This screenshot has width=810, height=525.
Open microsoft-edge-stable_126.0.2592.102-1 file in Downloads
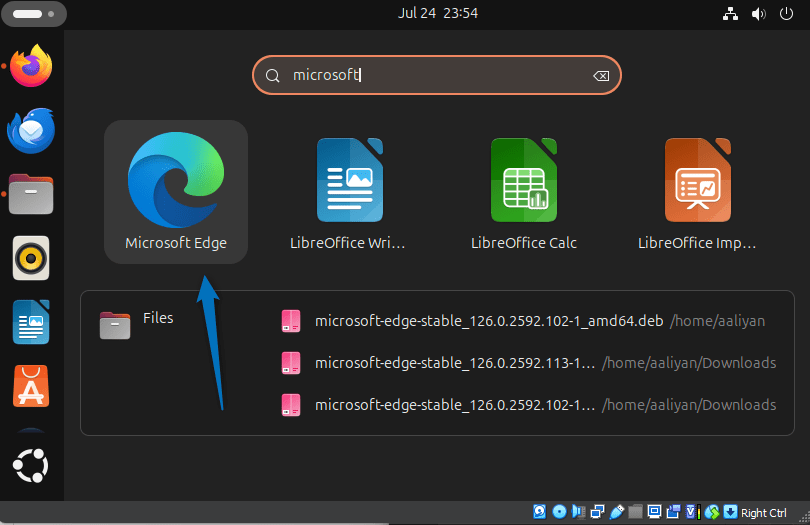(x=530, y=405)
